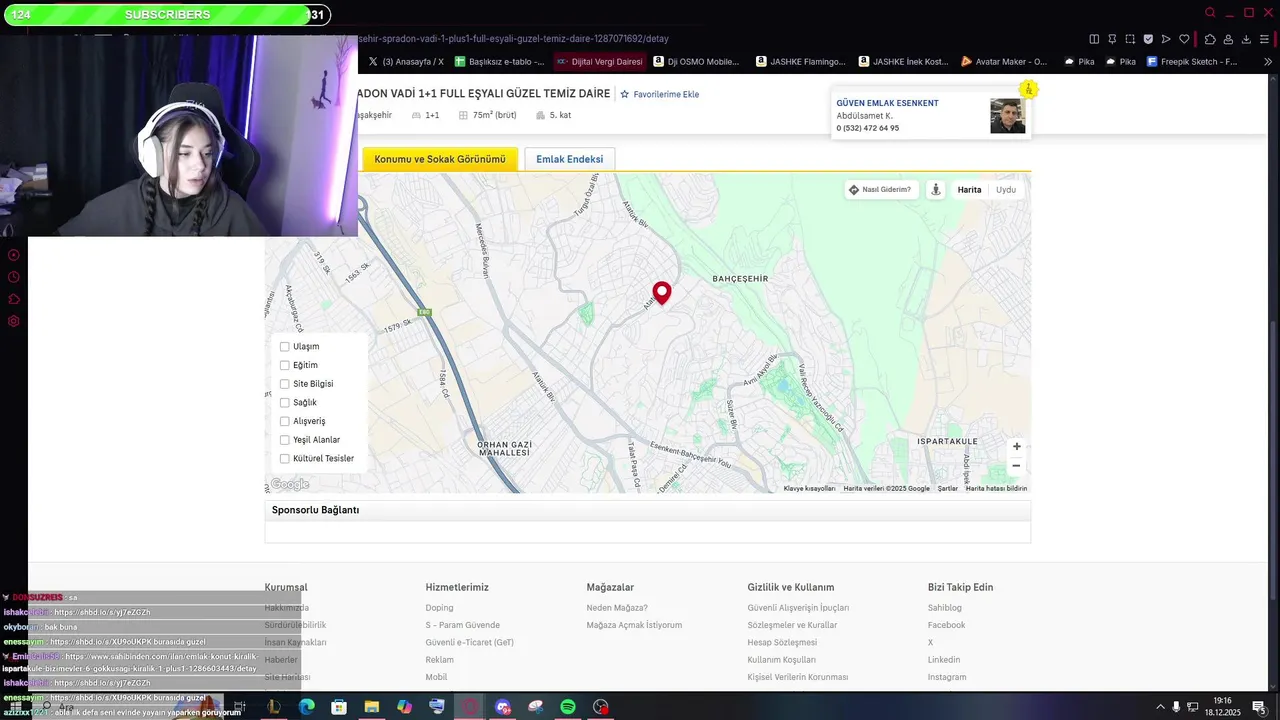Click the Harita hatası bildirin link
The image size is (1280, 720).
(x=996, y=488)
